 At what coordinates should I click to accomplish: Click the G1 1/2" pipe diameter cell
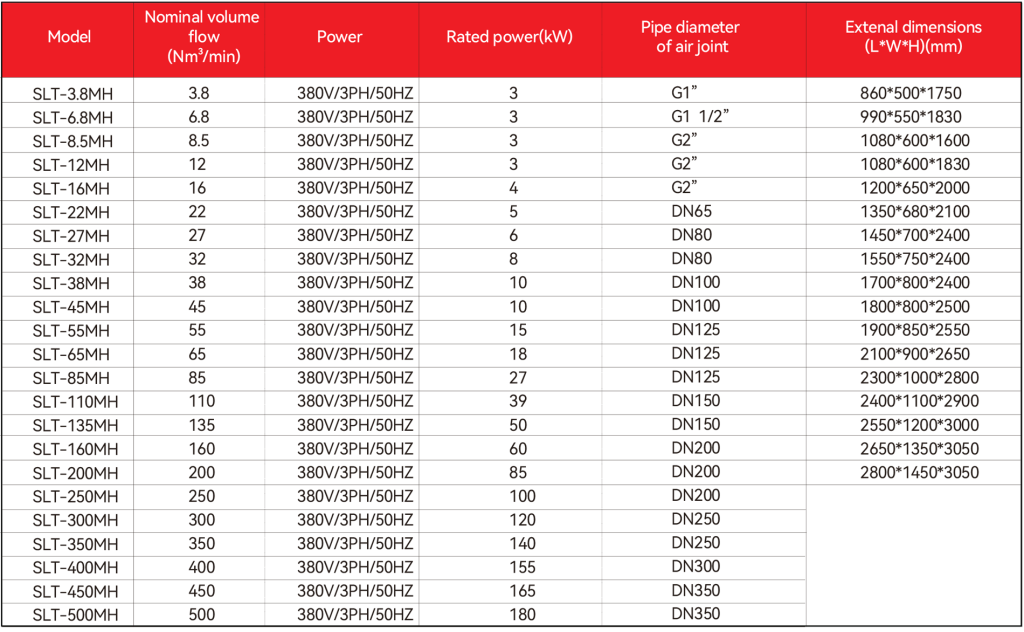699,117
